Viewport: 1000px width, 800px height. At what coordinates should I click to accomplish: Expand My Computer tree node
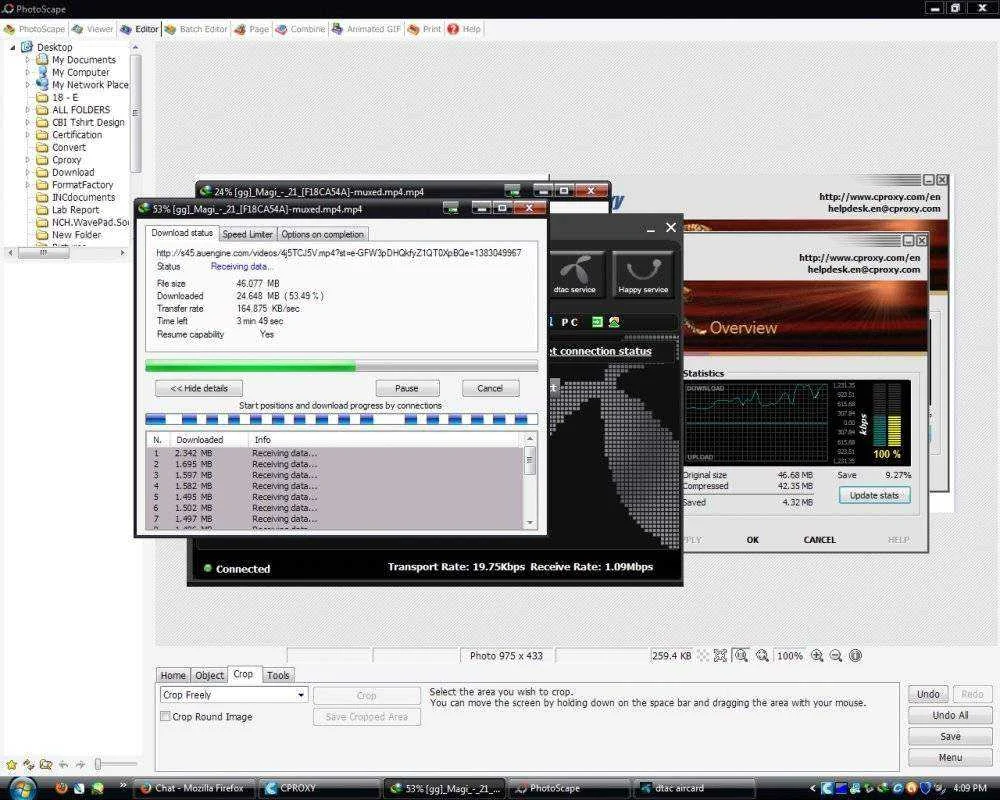pyautogui.click(x=27, y=72)
